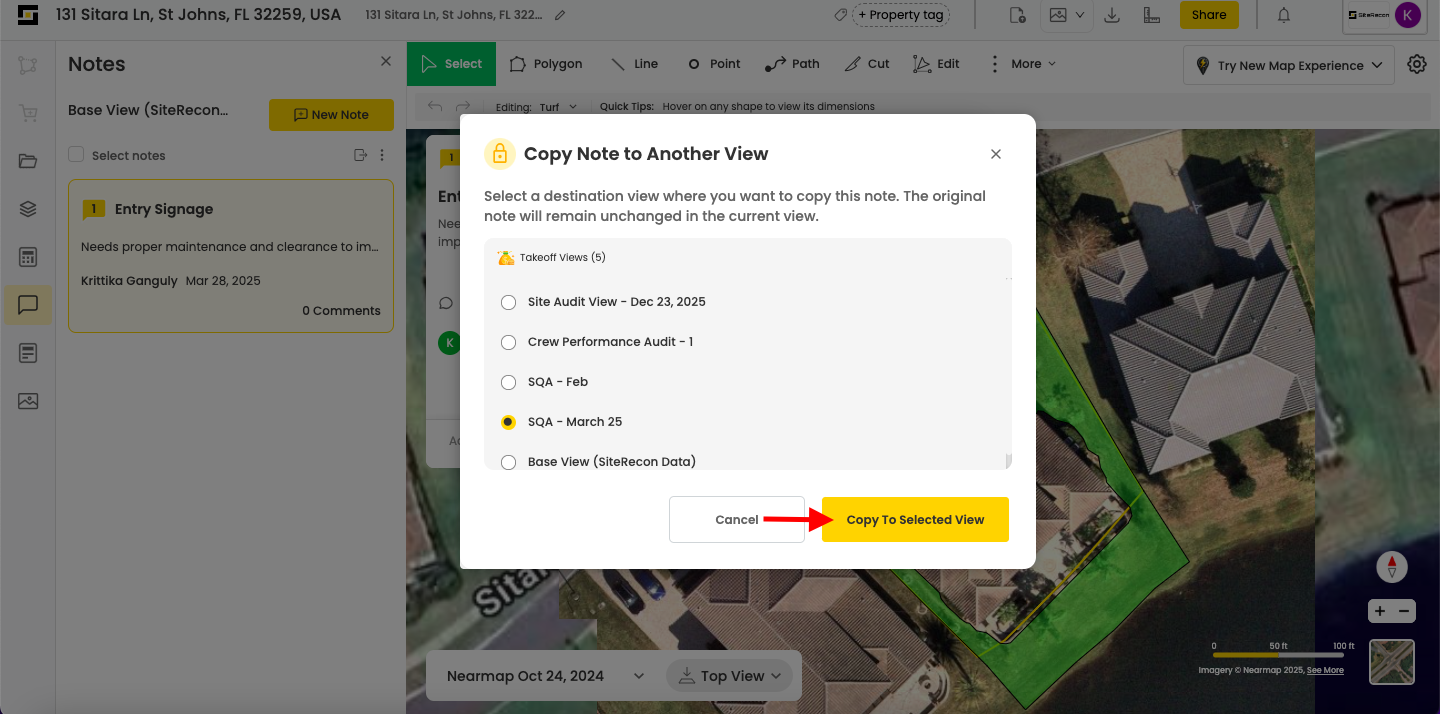Select the Site Audit View - Dec 23, 2025 radio
The height and width of the screenshot is (714, 1440).
(x=508, y=302)
